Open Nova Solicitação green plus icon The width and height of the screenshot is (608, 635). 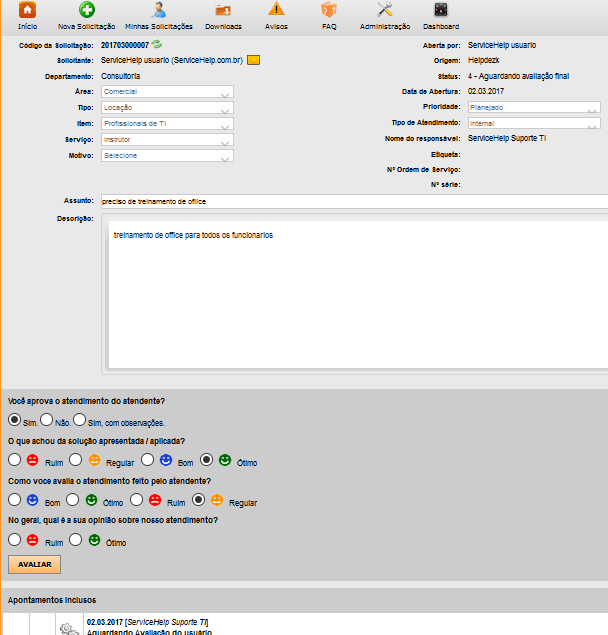87,10
